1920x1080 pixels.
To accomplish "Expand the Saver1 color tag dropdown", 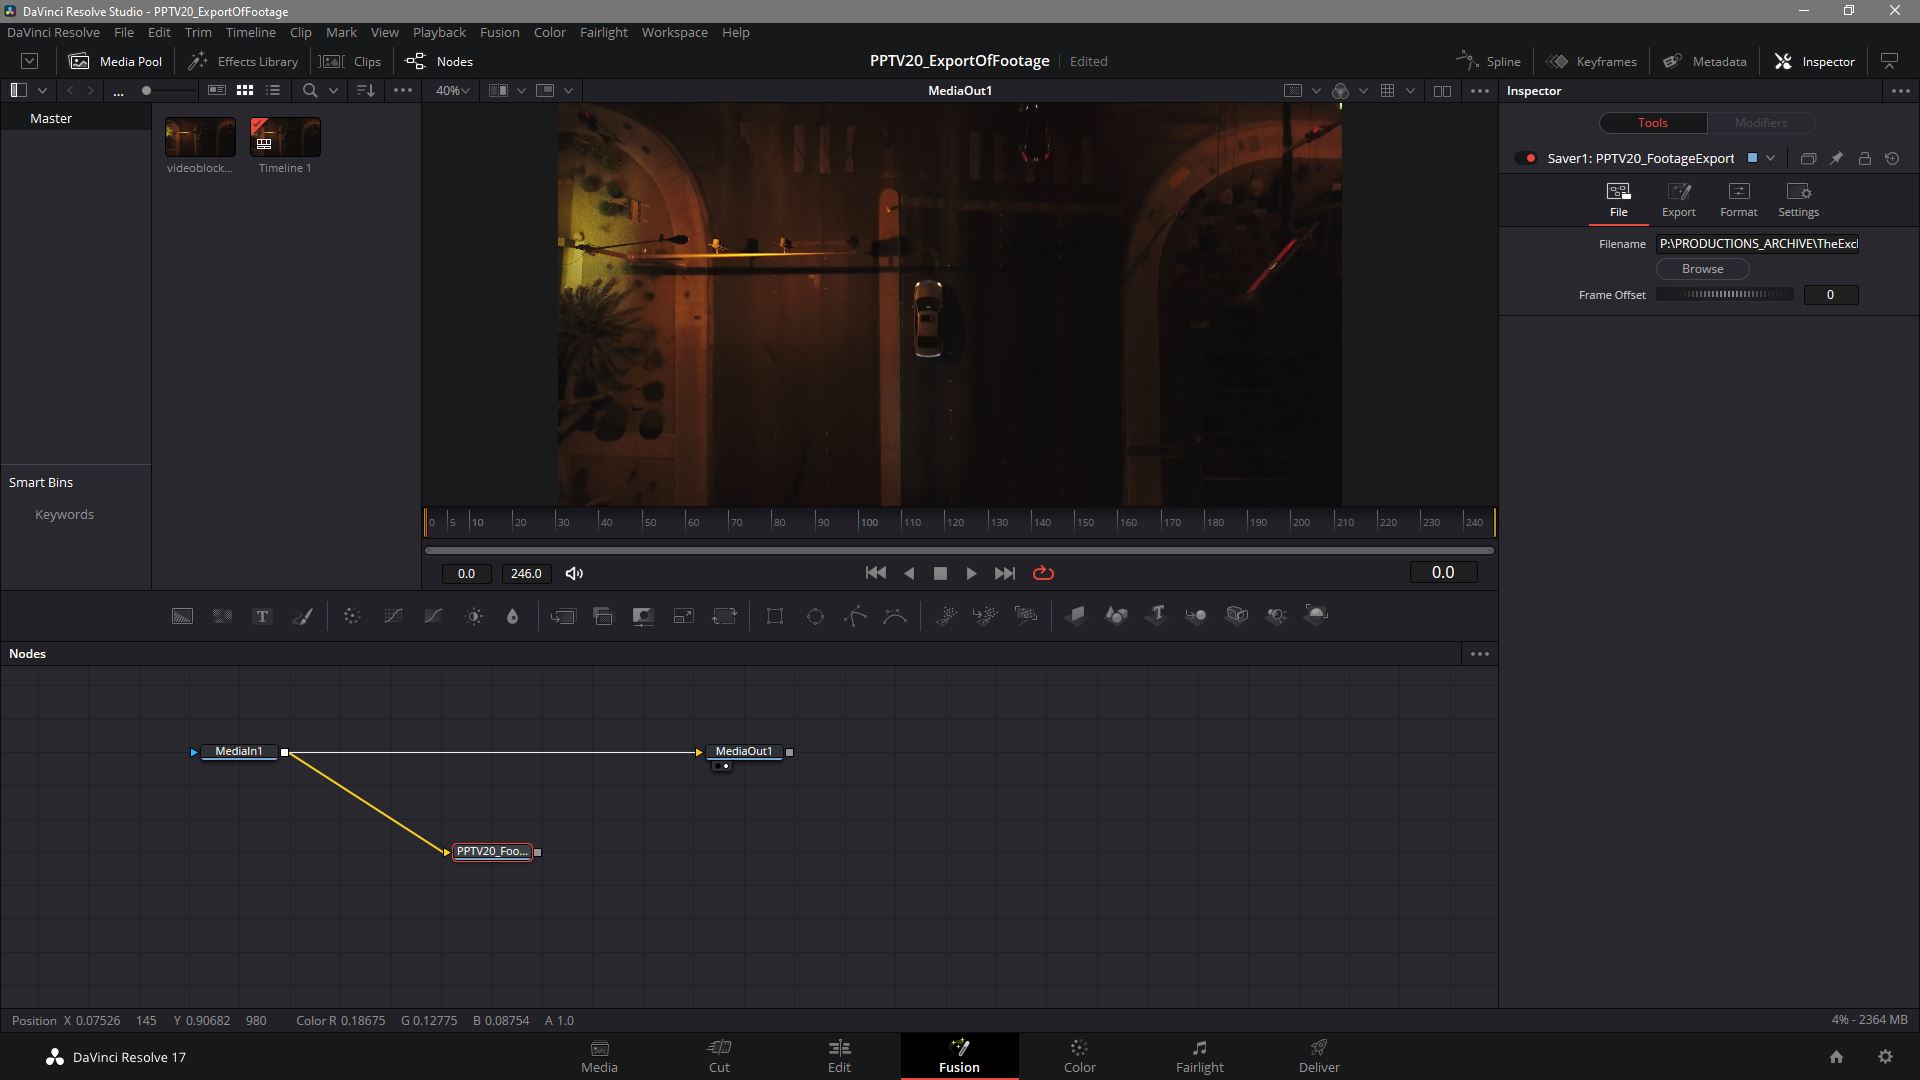I will coord(1770,159).
